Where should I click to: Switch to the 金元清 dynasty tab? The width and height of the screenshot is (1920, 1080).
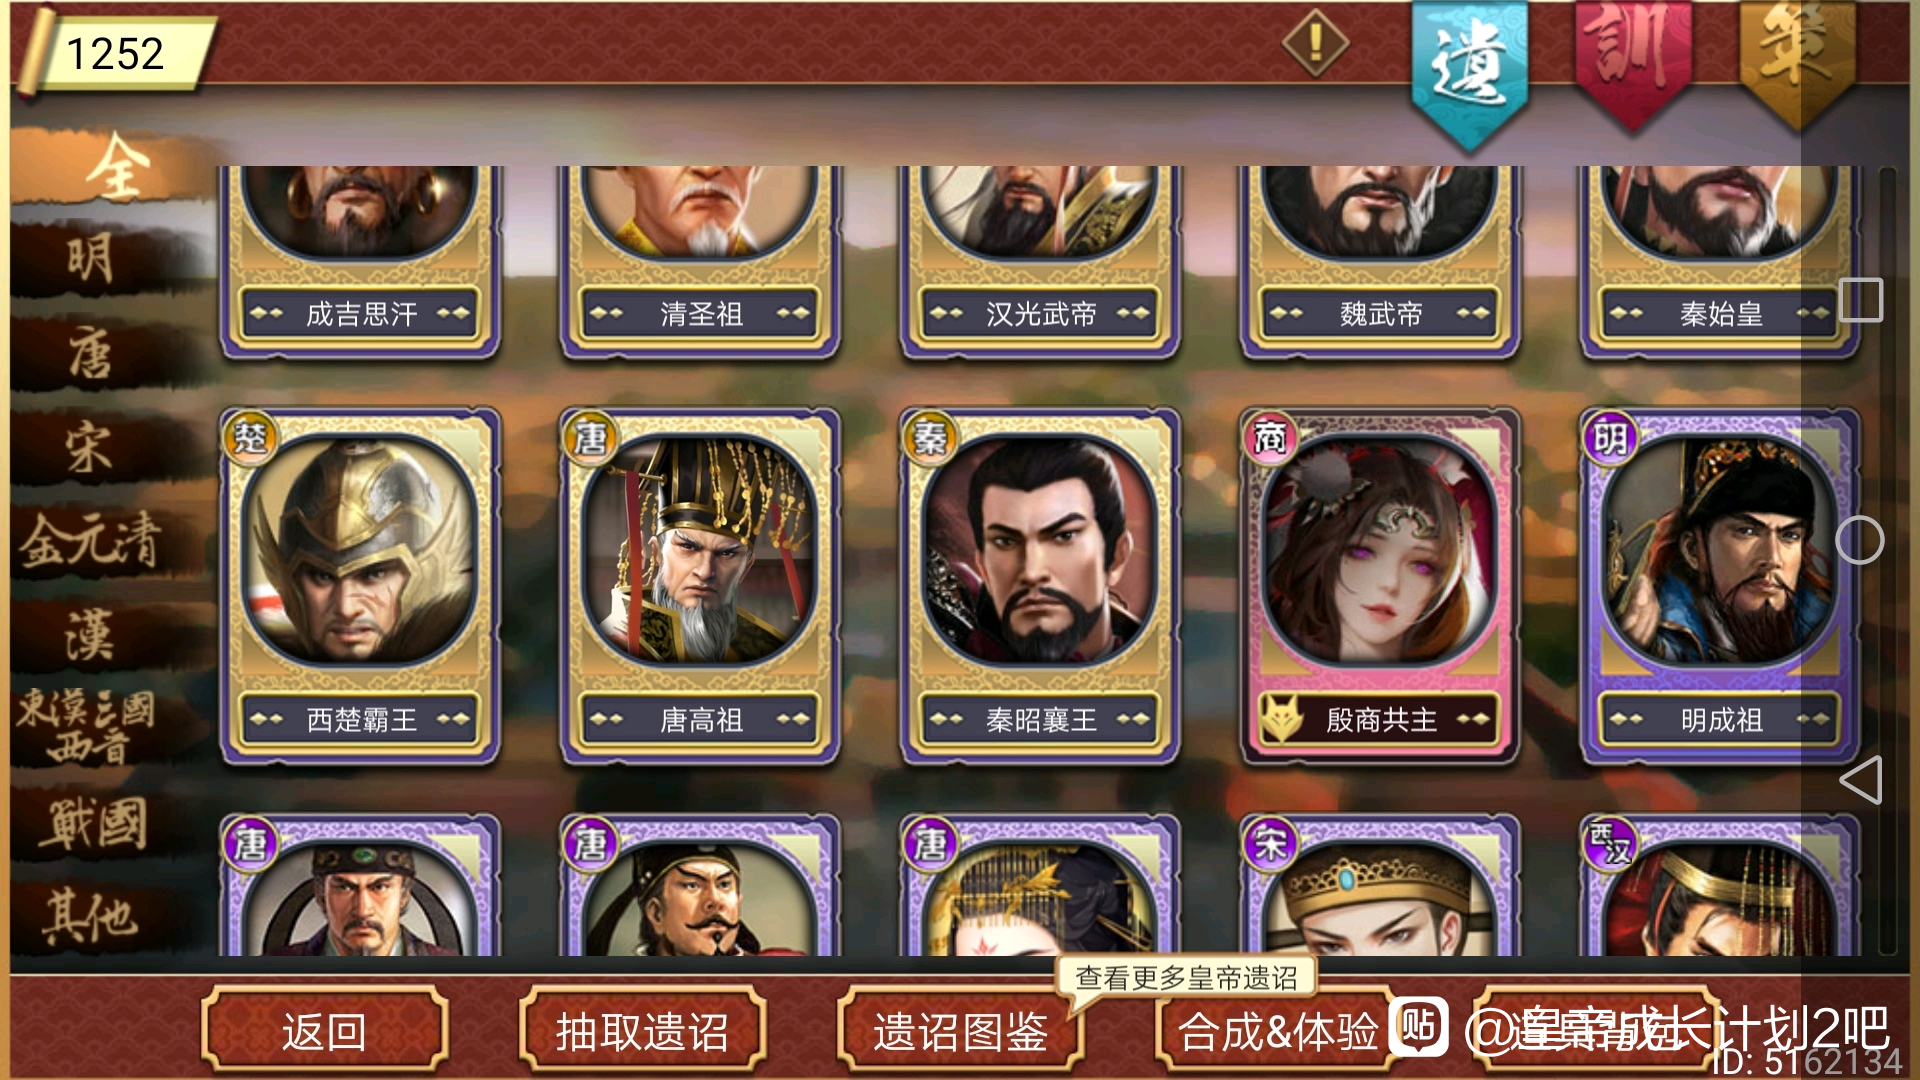(92, 540)
